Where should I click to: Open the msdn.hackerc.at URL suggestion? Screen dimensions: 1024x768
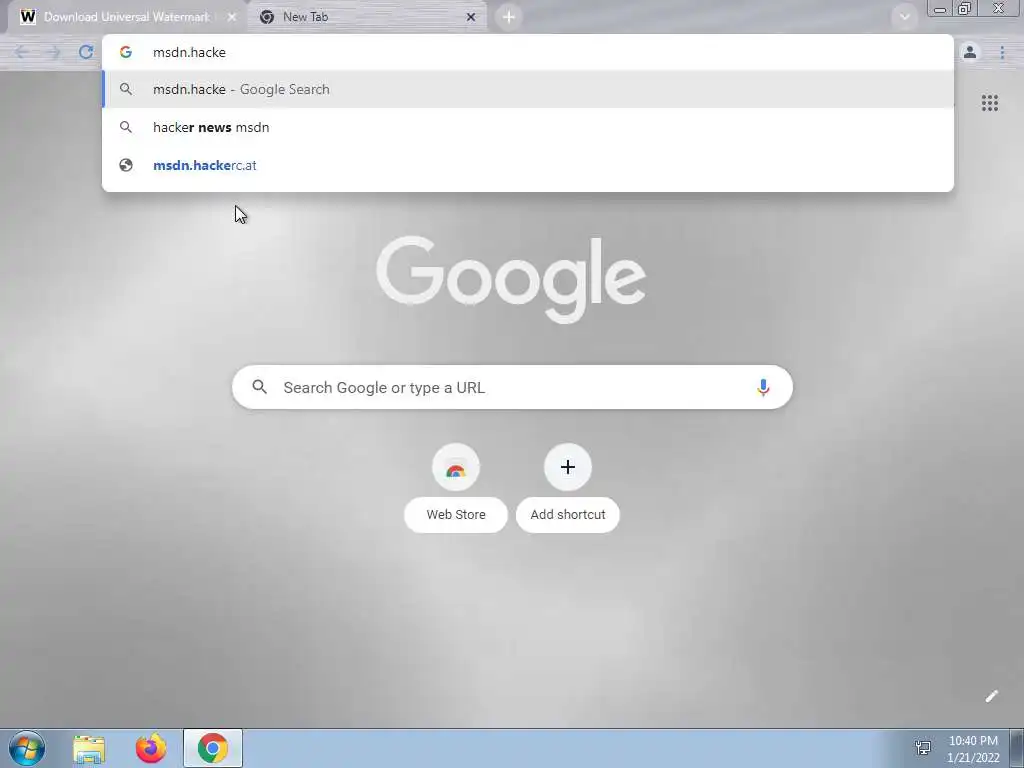(x=528, y=165)
